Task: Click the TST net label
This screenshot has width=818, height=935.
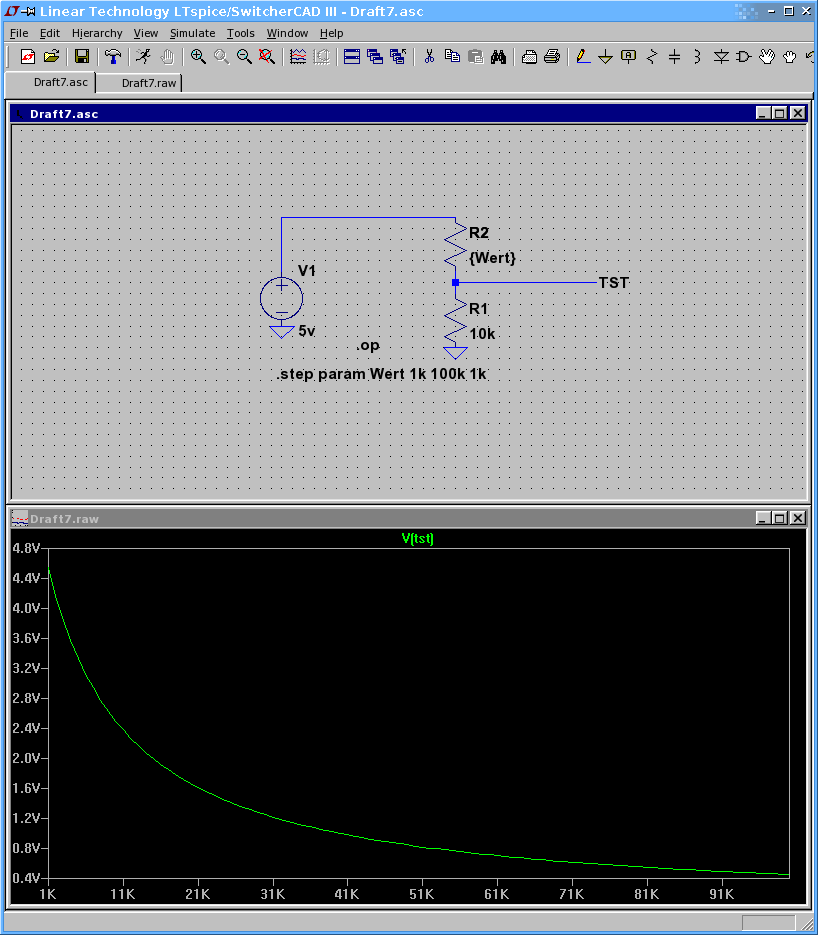Action: [x=614, y=283]
